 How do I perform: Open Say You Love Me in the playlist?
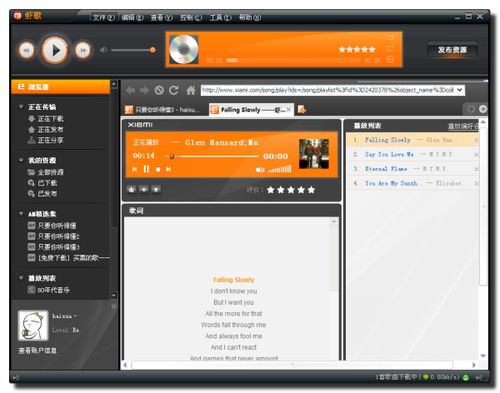tap(389, 154)
